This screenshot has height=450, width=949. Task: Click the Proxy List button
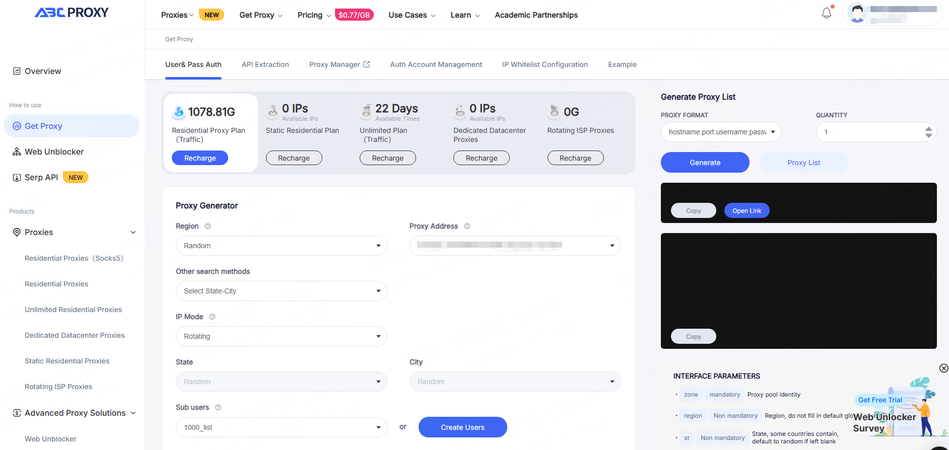click(804, 162)
